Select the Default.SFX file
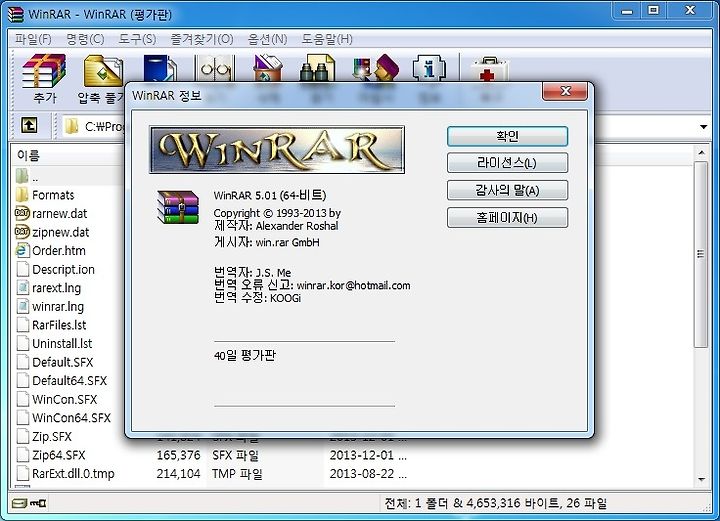The image size is (720, 521). point(62,362)
